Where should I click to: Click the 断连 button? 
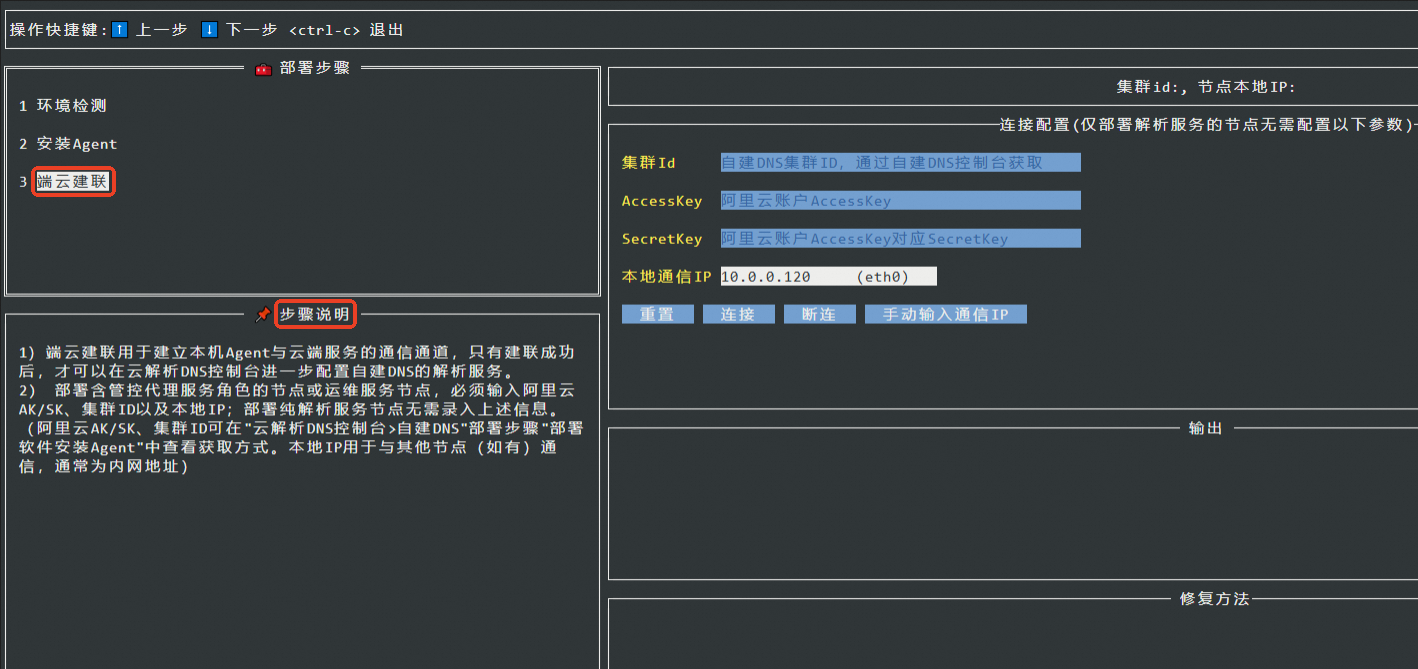[819, 314]
